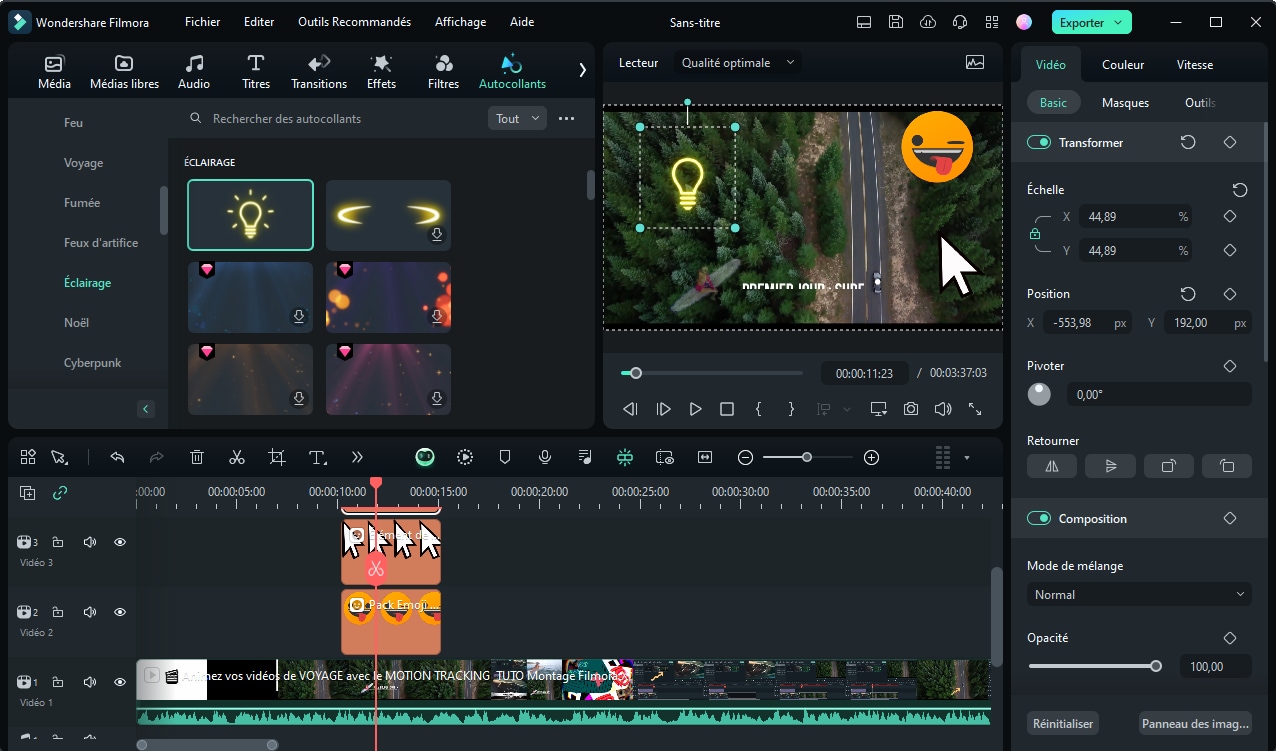
Task: Add keyframe for Transformer
Action: tap(1230, 143)
